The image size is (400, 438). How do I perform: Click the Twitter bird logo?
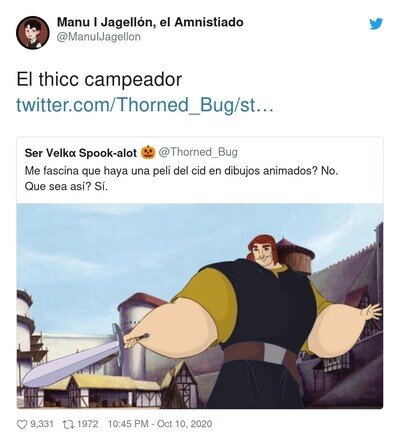tap(376, 24)
